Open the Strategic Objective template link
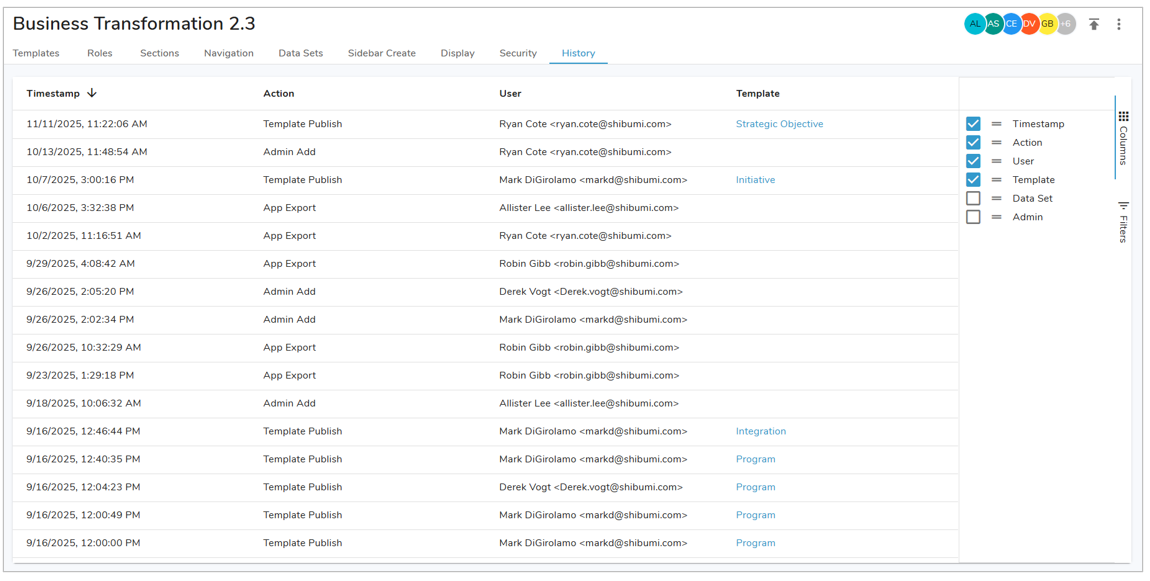 point(779,124)
